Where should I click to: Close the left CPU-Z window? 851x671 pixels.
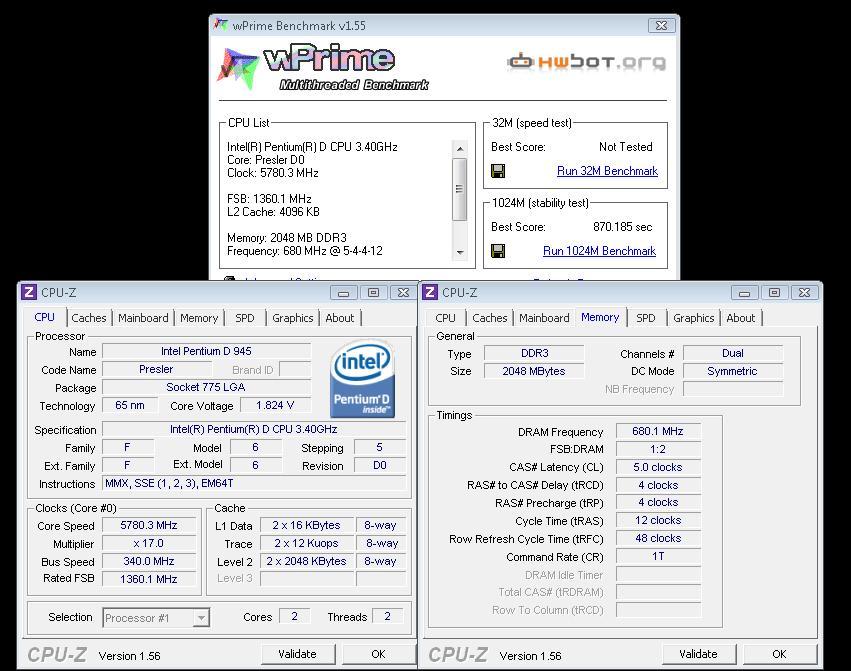403,293
